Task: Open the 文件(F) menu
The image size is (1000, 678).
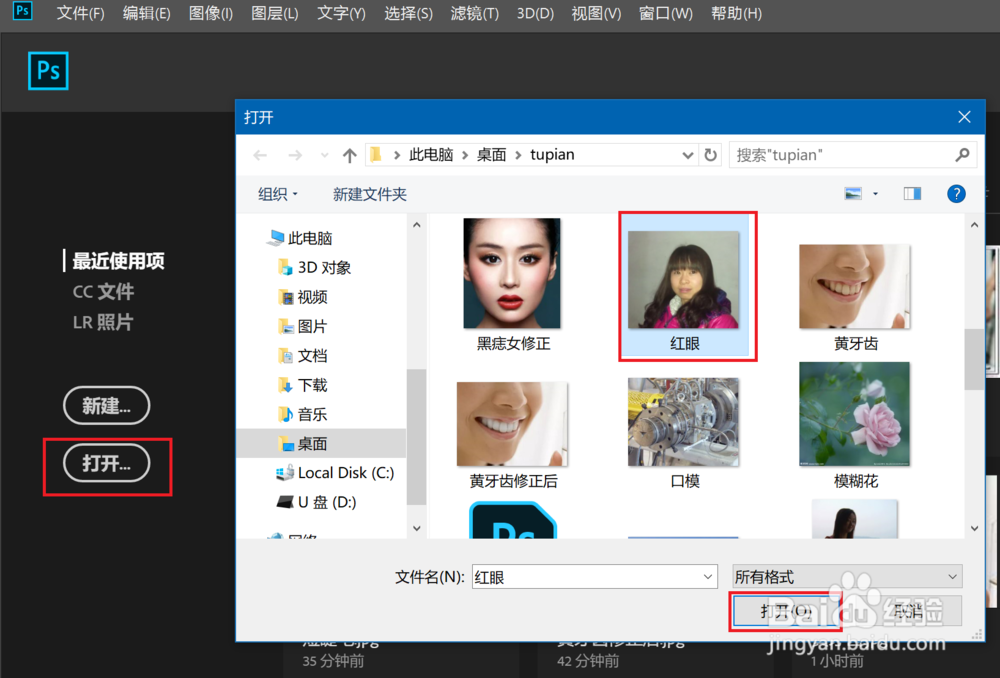Action: point(80,13)
